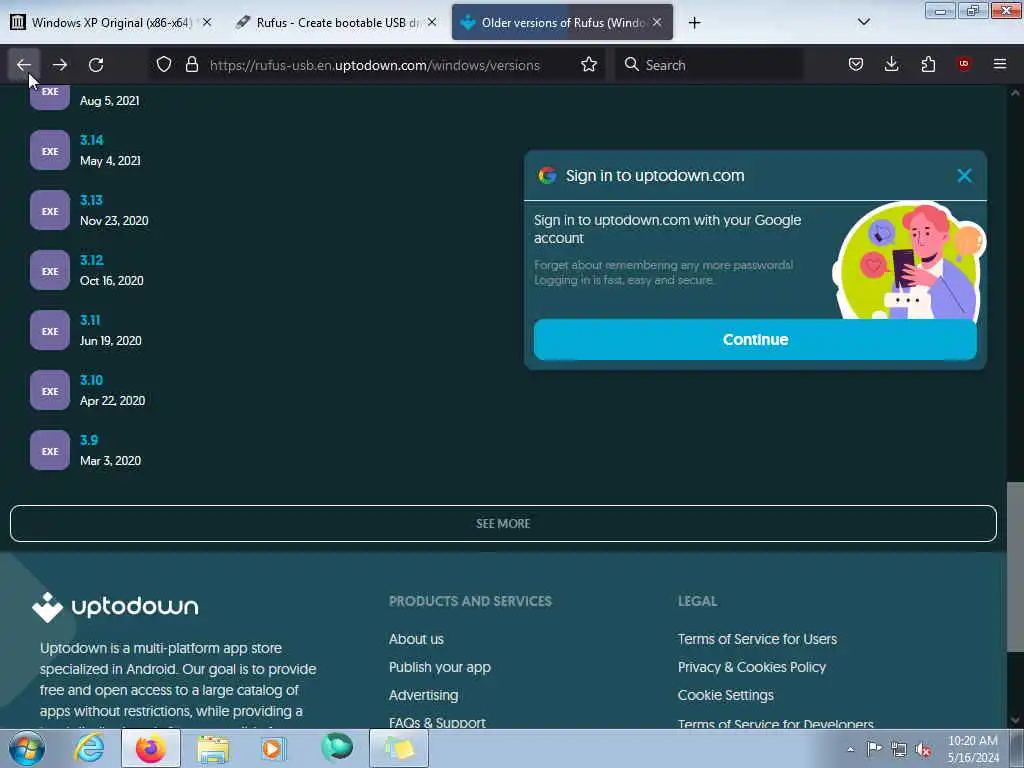Open a new browser tab
Viewport: 1024px width, 768px height.
point(695,23)
